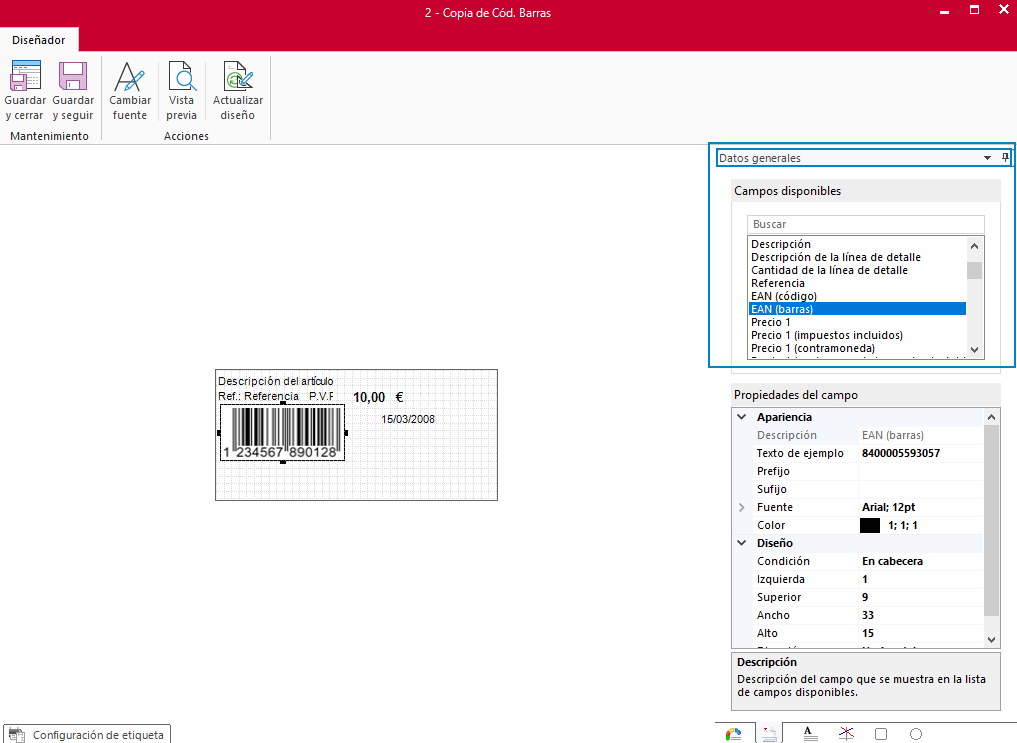Select the color palette tab icon
This screenshot has width=1017, height=743.
pyautogui.click(x=734, y=734)
